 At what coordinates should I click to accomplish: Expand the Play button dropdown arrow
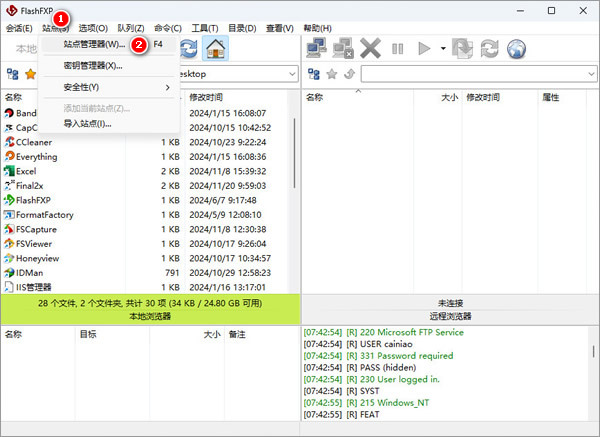[x=441, y=48]
